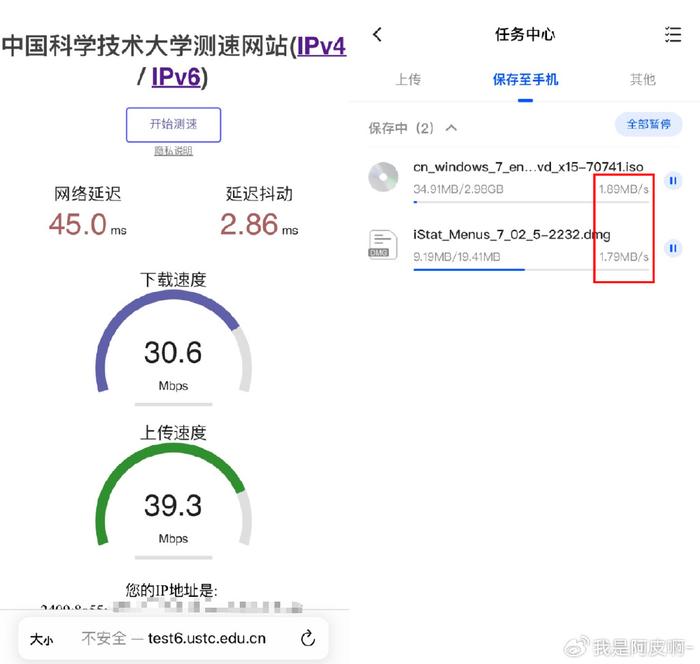Screen dimensions: 700x664
Task: Click the 下载速度 heading
Action: pyautogui.click(x=173, y=280)
